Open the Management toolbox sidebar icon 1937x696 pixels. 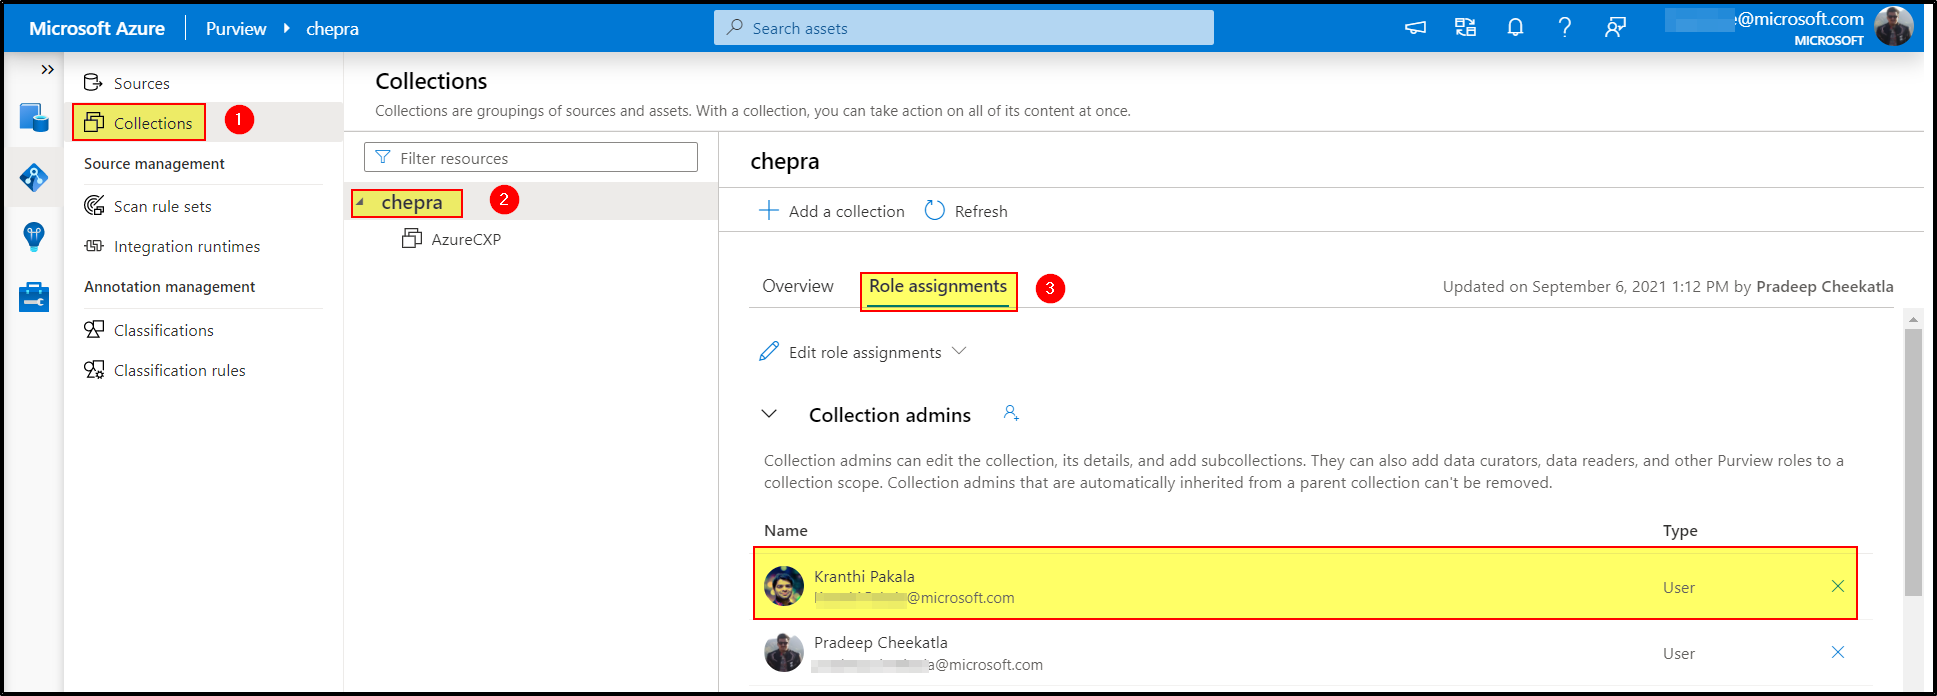pyautogui.click(x=34, y=297)
